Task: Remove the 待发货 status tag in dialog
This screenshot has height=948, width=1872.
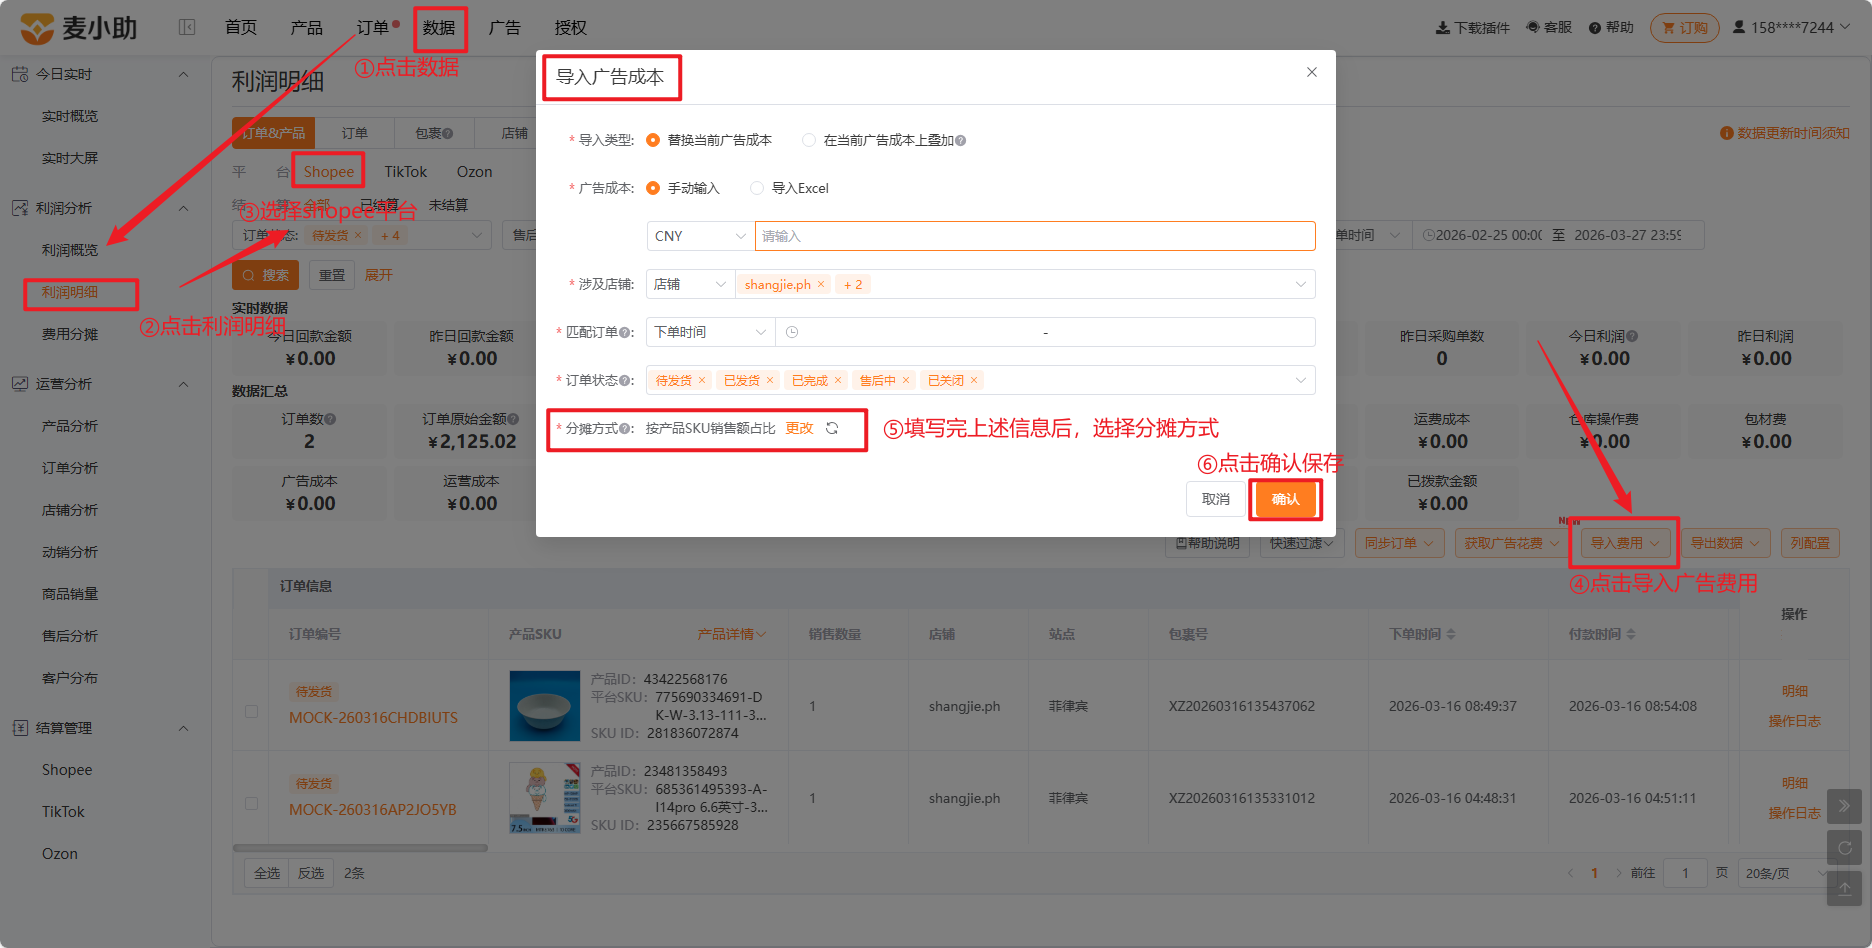Action: [x=702, y=380]
